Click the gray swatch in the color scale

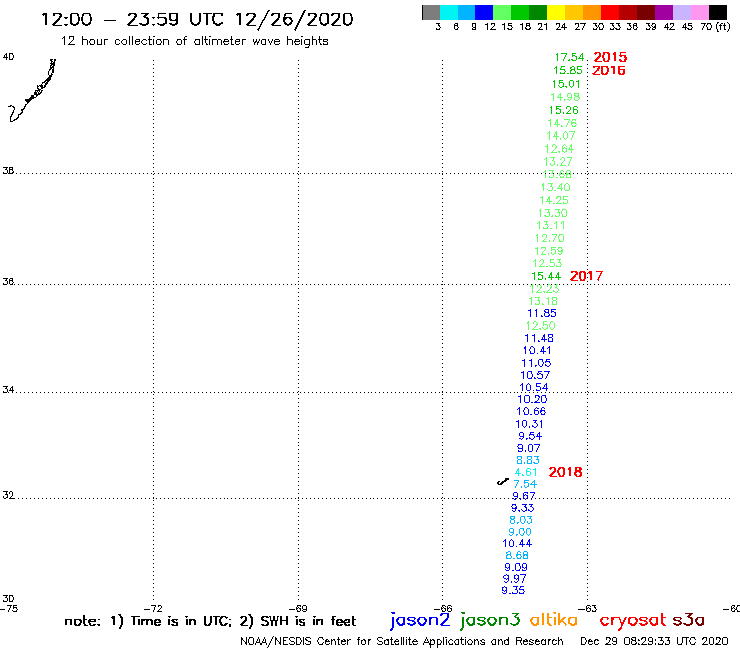click(x=431, y=12)
